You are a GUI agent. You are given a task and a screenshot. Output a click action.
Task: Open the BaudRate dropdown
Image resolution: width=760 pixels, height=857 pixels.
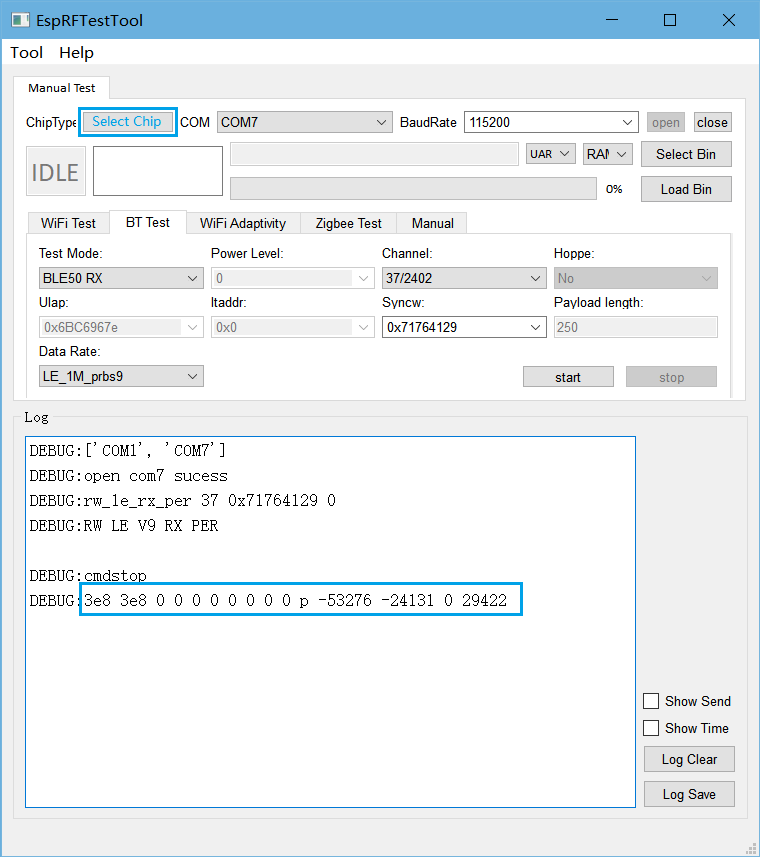click(x=551, y=122)
